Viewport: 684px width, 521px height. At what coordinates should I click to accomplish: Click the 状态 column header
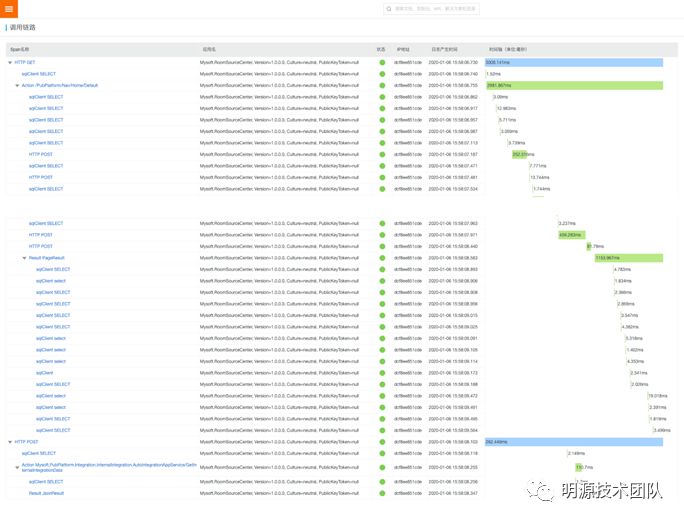point(381,48)
